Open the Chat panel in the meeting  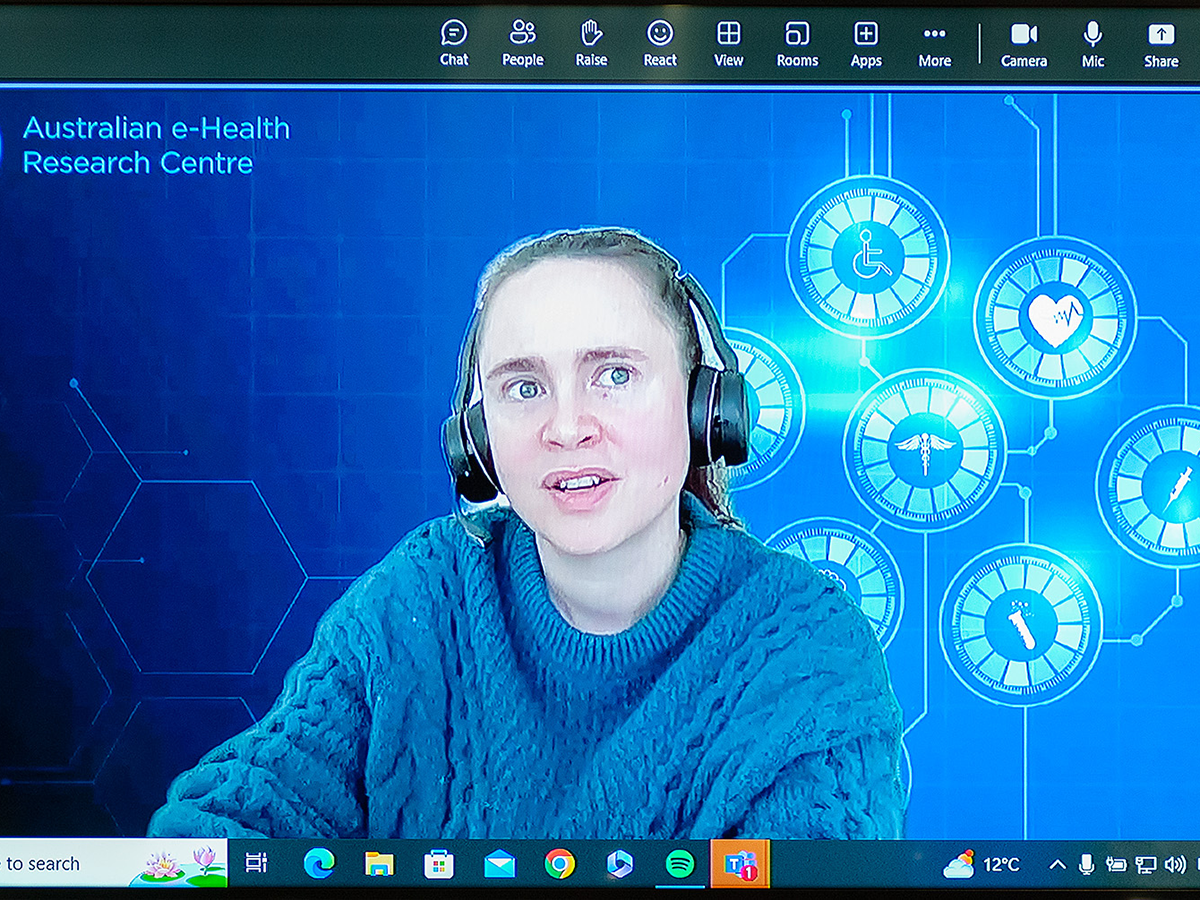point(454,44)
